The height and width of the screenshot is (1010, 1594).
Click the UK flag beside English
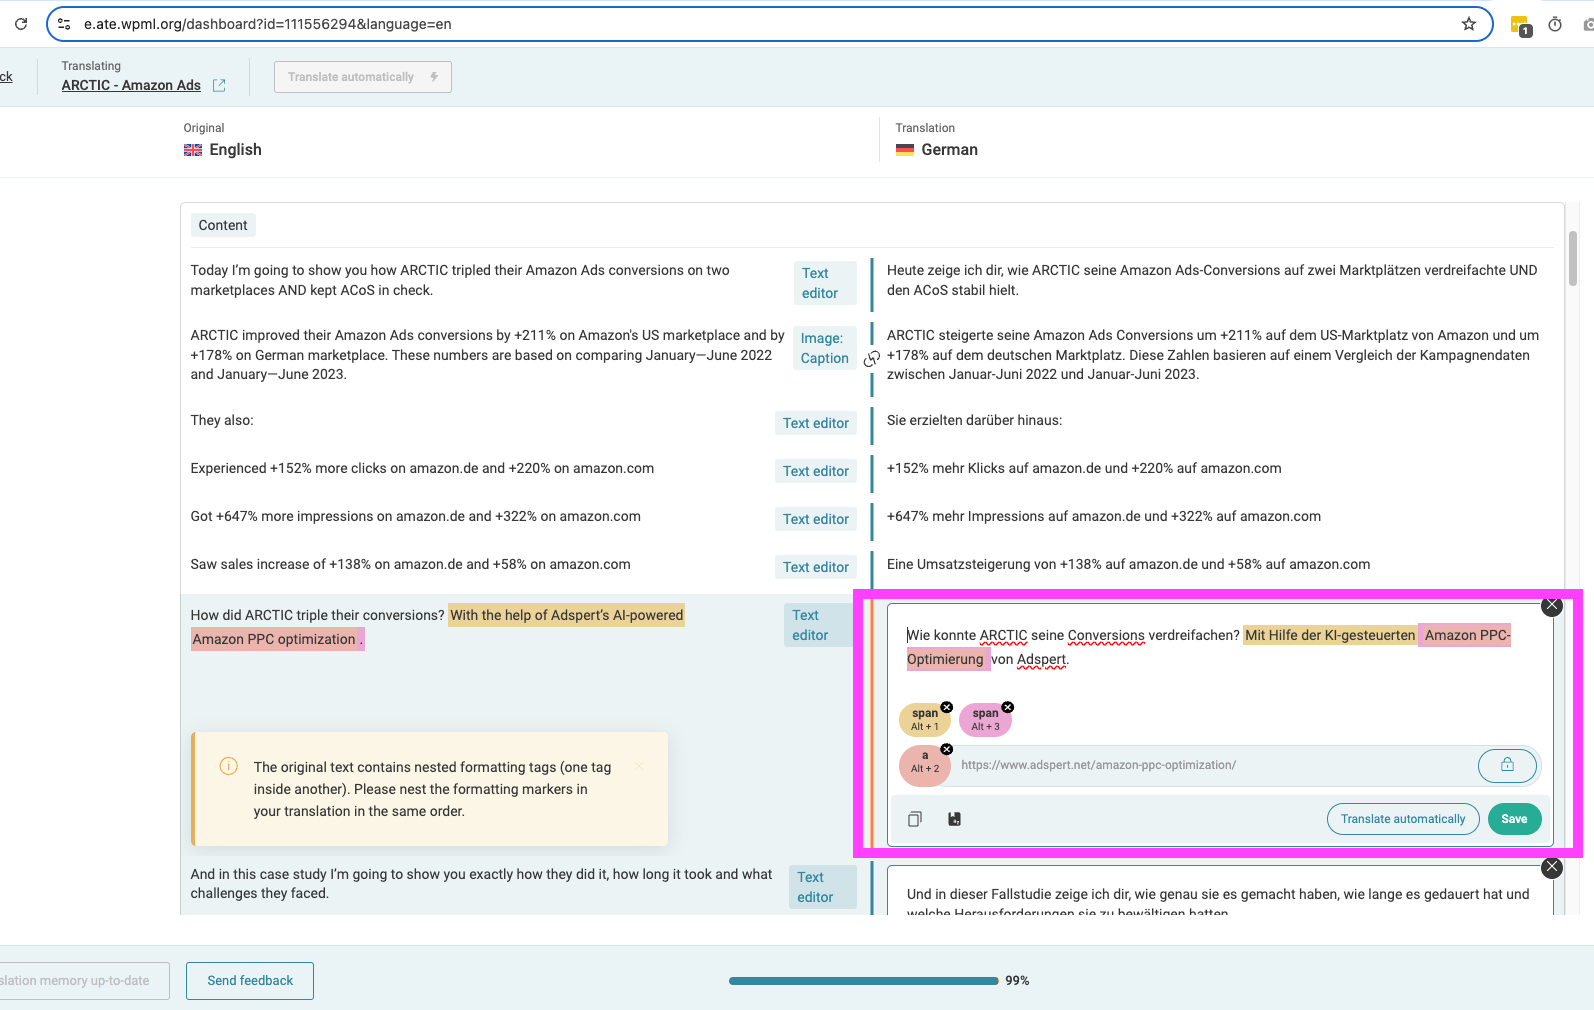(x=193, y=150)
